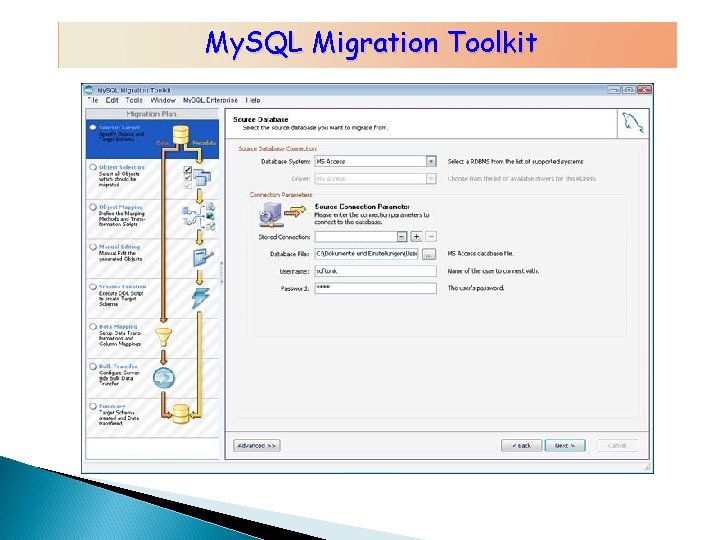
Task: Click the Data Mapping step title
Action: [118, 326]
